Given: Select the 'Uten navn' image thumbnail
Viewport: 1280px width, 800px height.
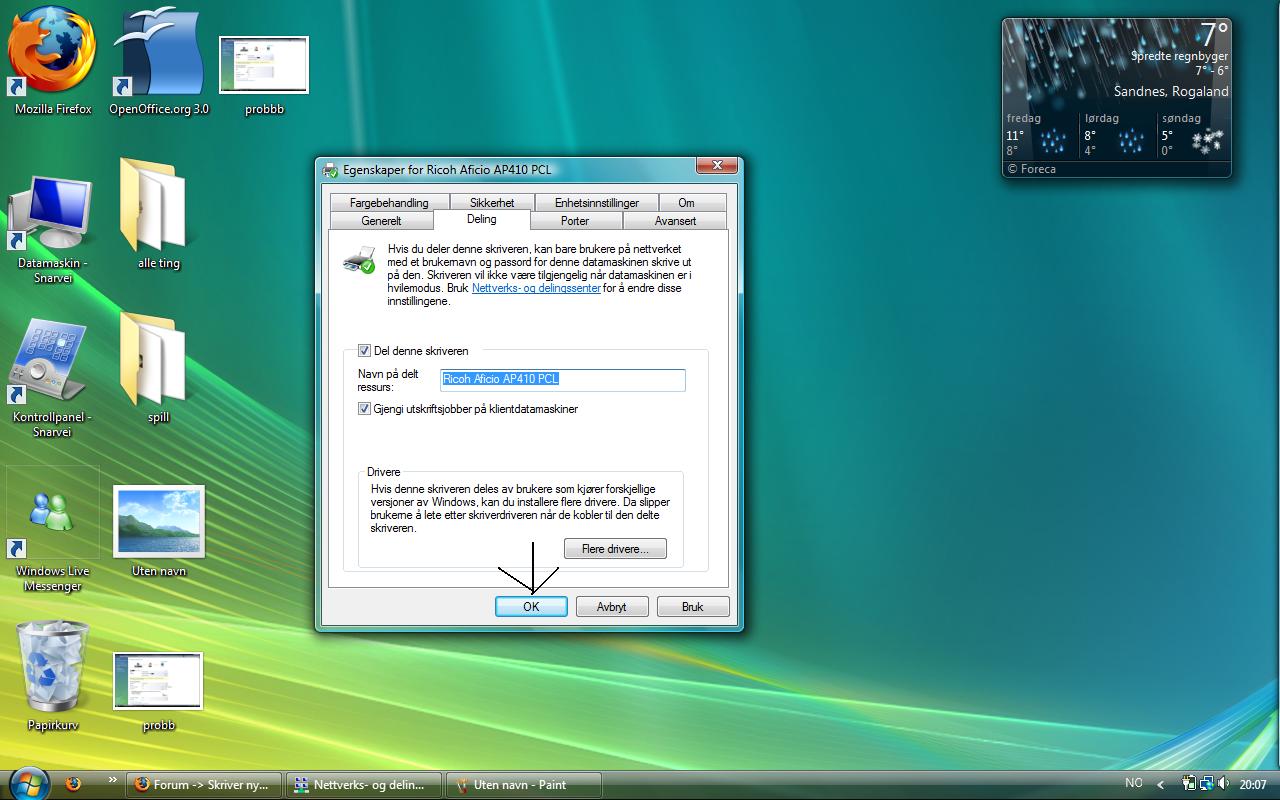Looking at the screenshot, I should [x=159, y=521].
